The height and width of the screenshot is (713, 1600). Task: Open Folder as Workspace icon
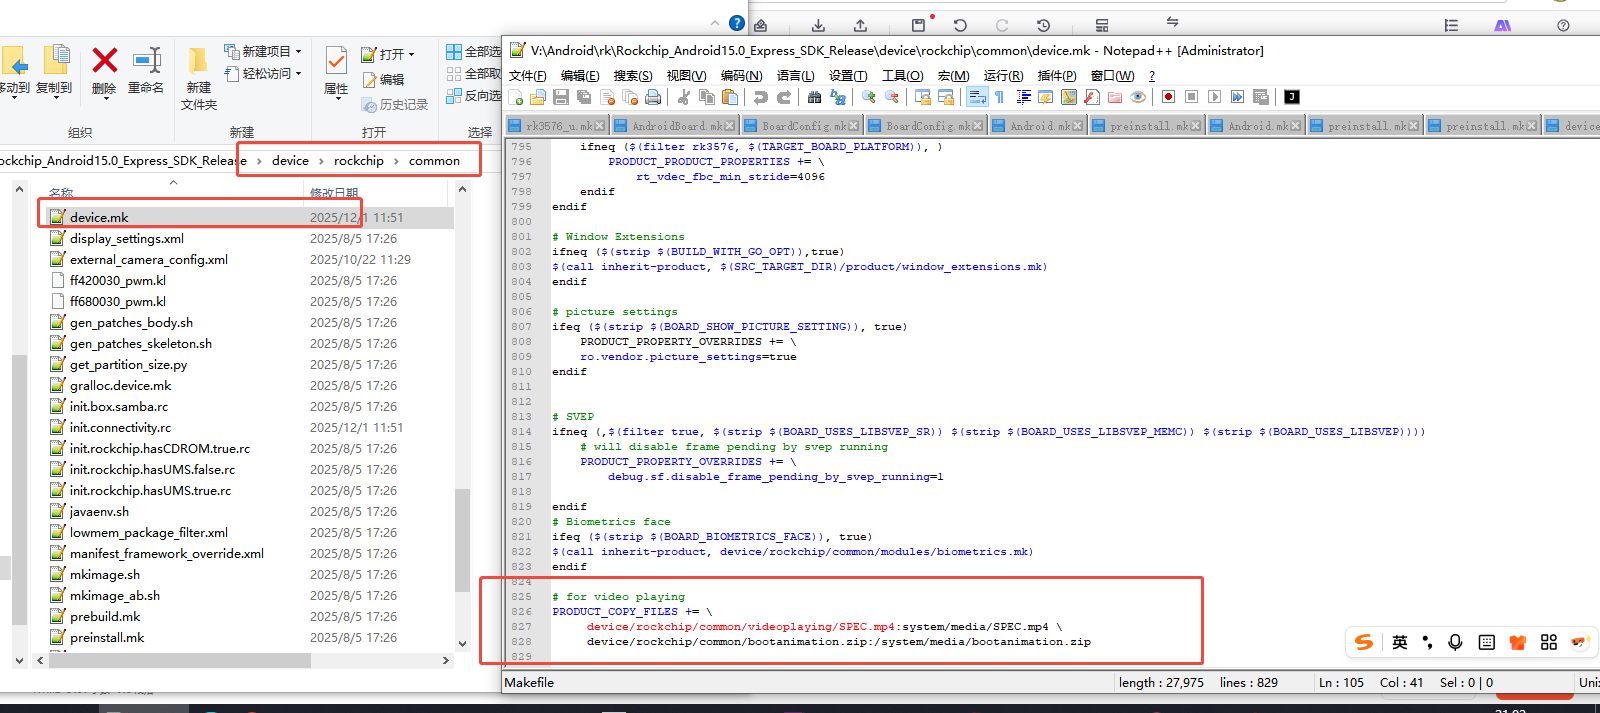click(1115, 97)
